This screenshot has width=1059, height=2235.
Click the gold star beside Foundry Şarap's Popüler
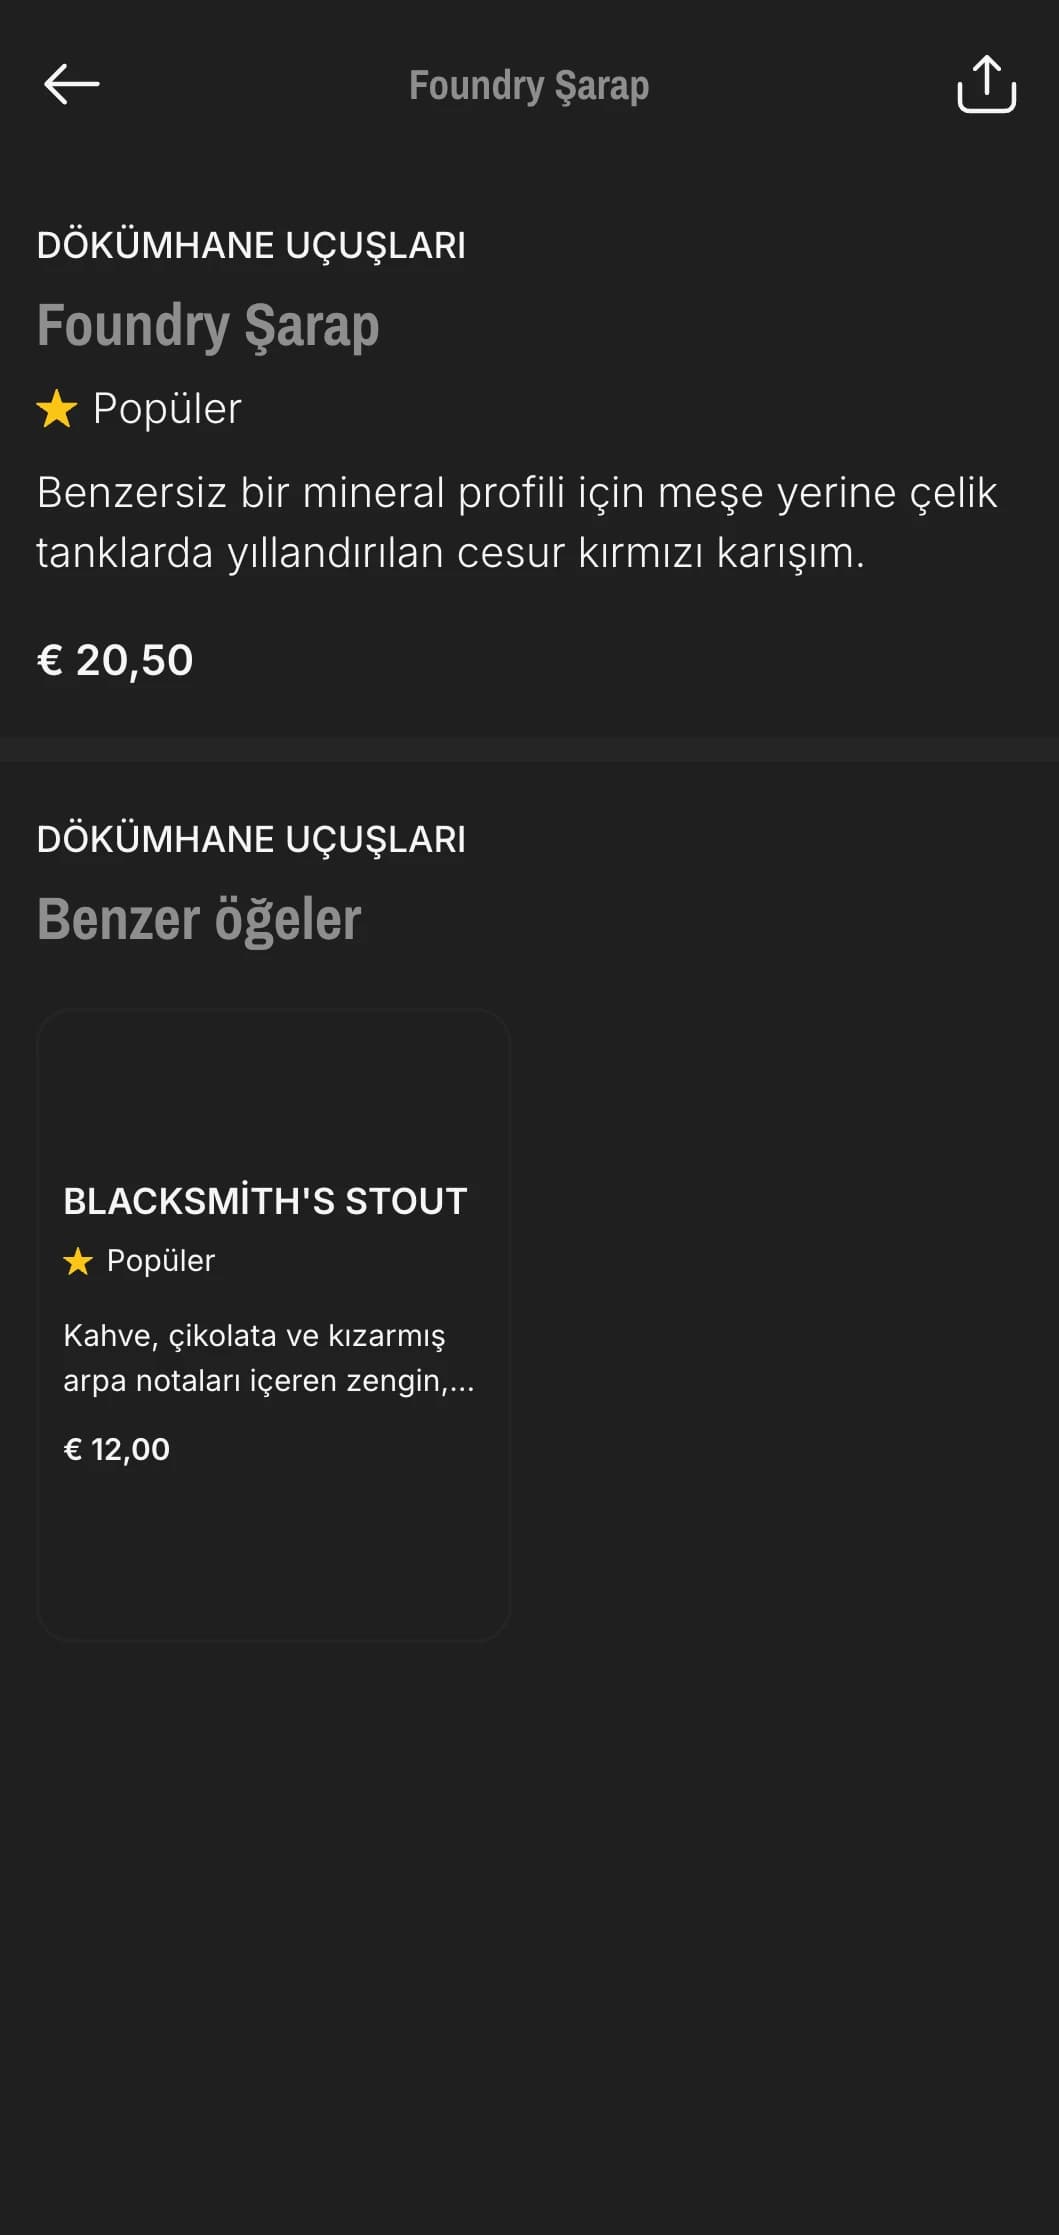57,409
